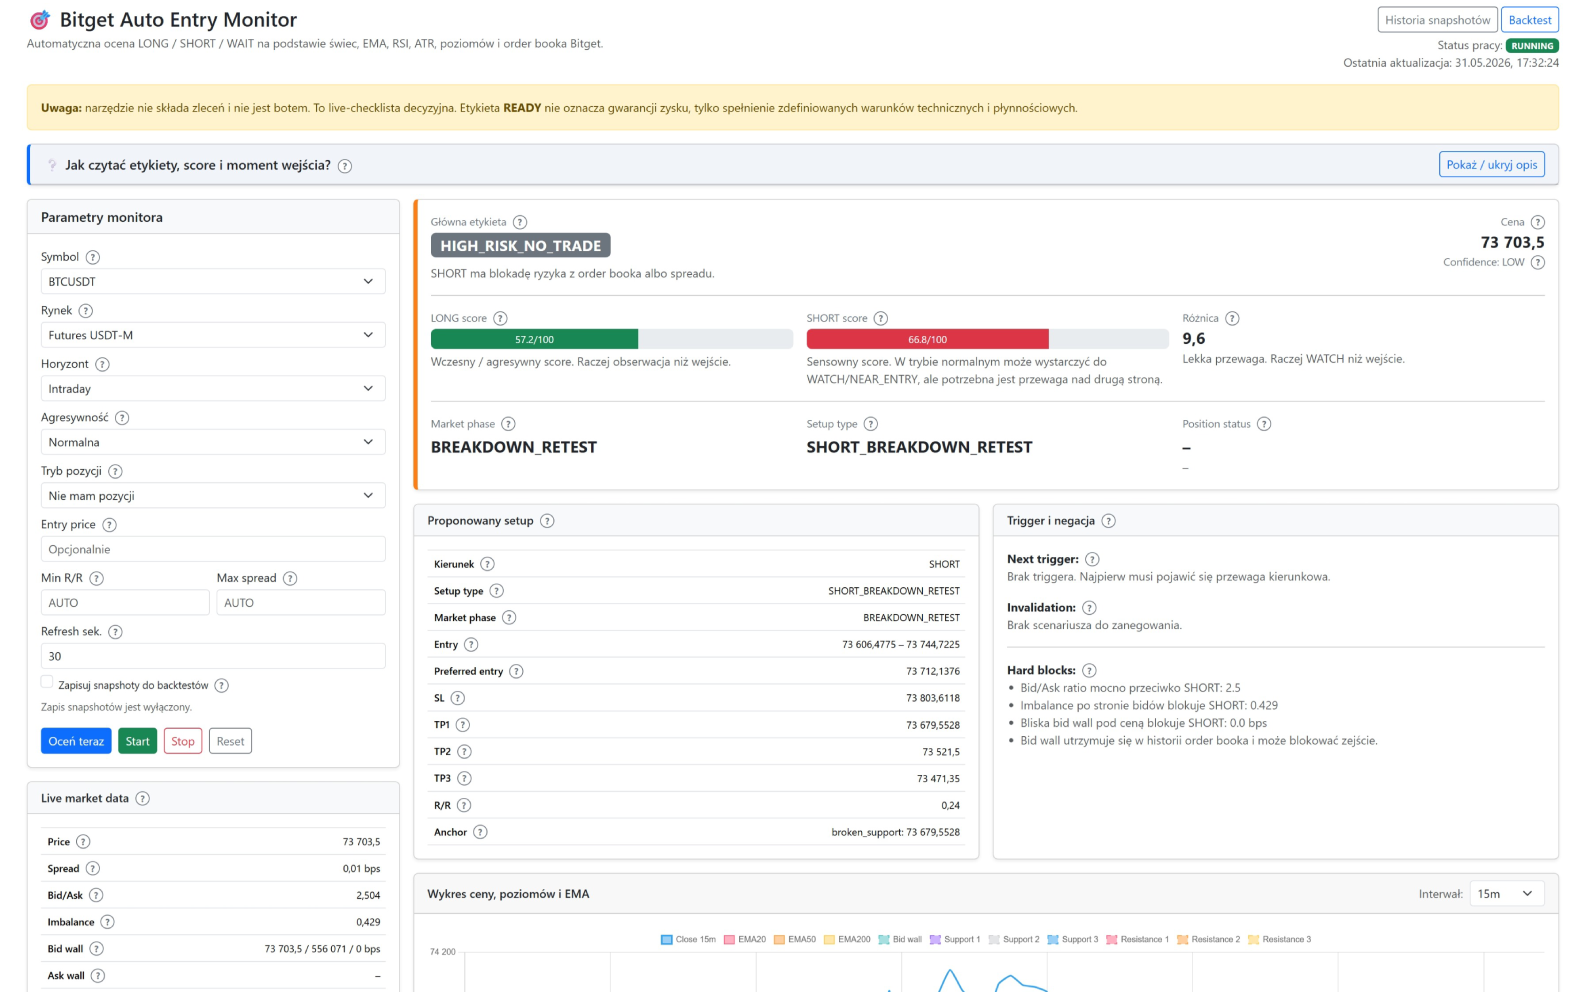Click Pokaż / ukryj opis button

(x=1492, y=165)
